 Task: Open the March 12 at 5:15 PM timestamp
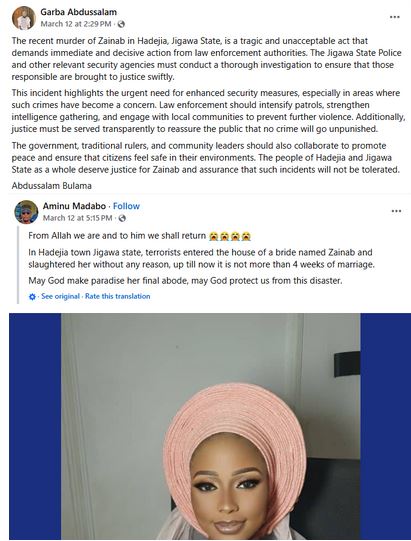click(77, 218)
